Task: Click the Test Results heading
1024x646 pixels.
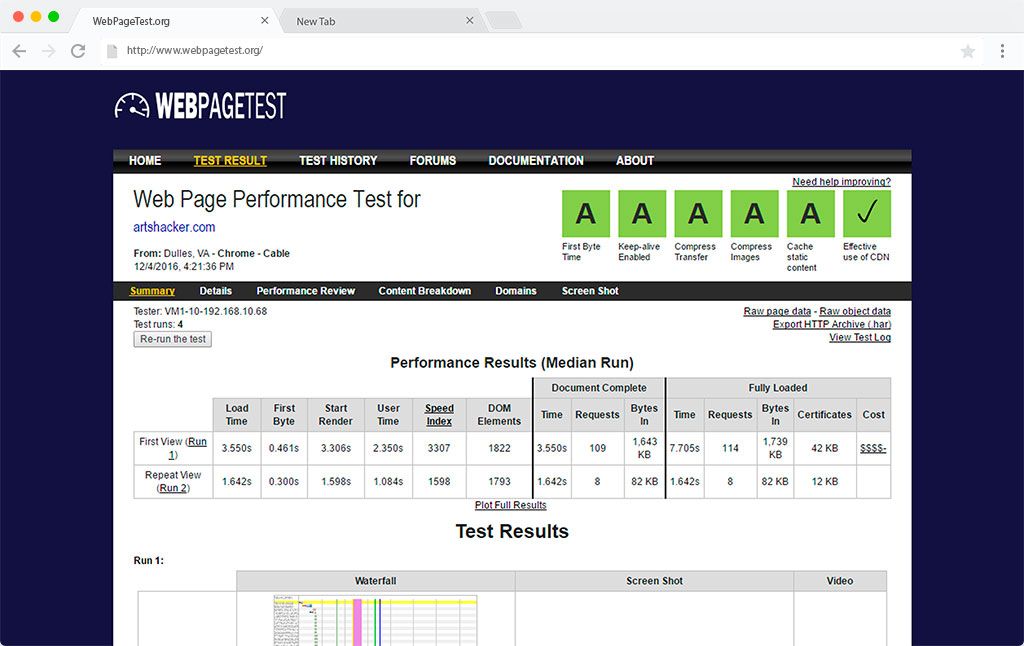Action: pos(512,531)
